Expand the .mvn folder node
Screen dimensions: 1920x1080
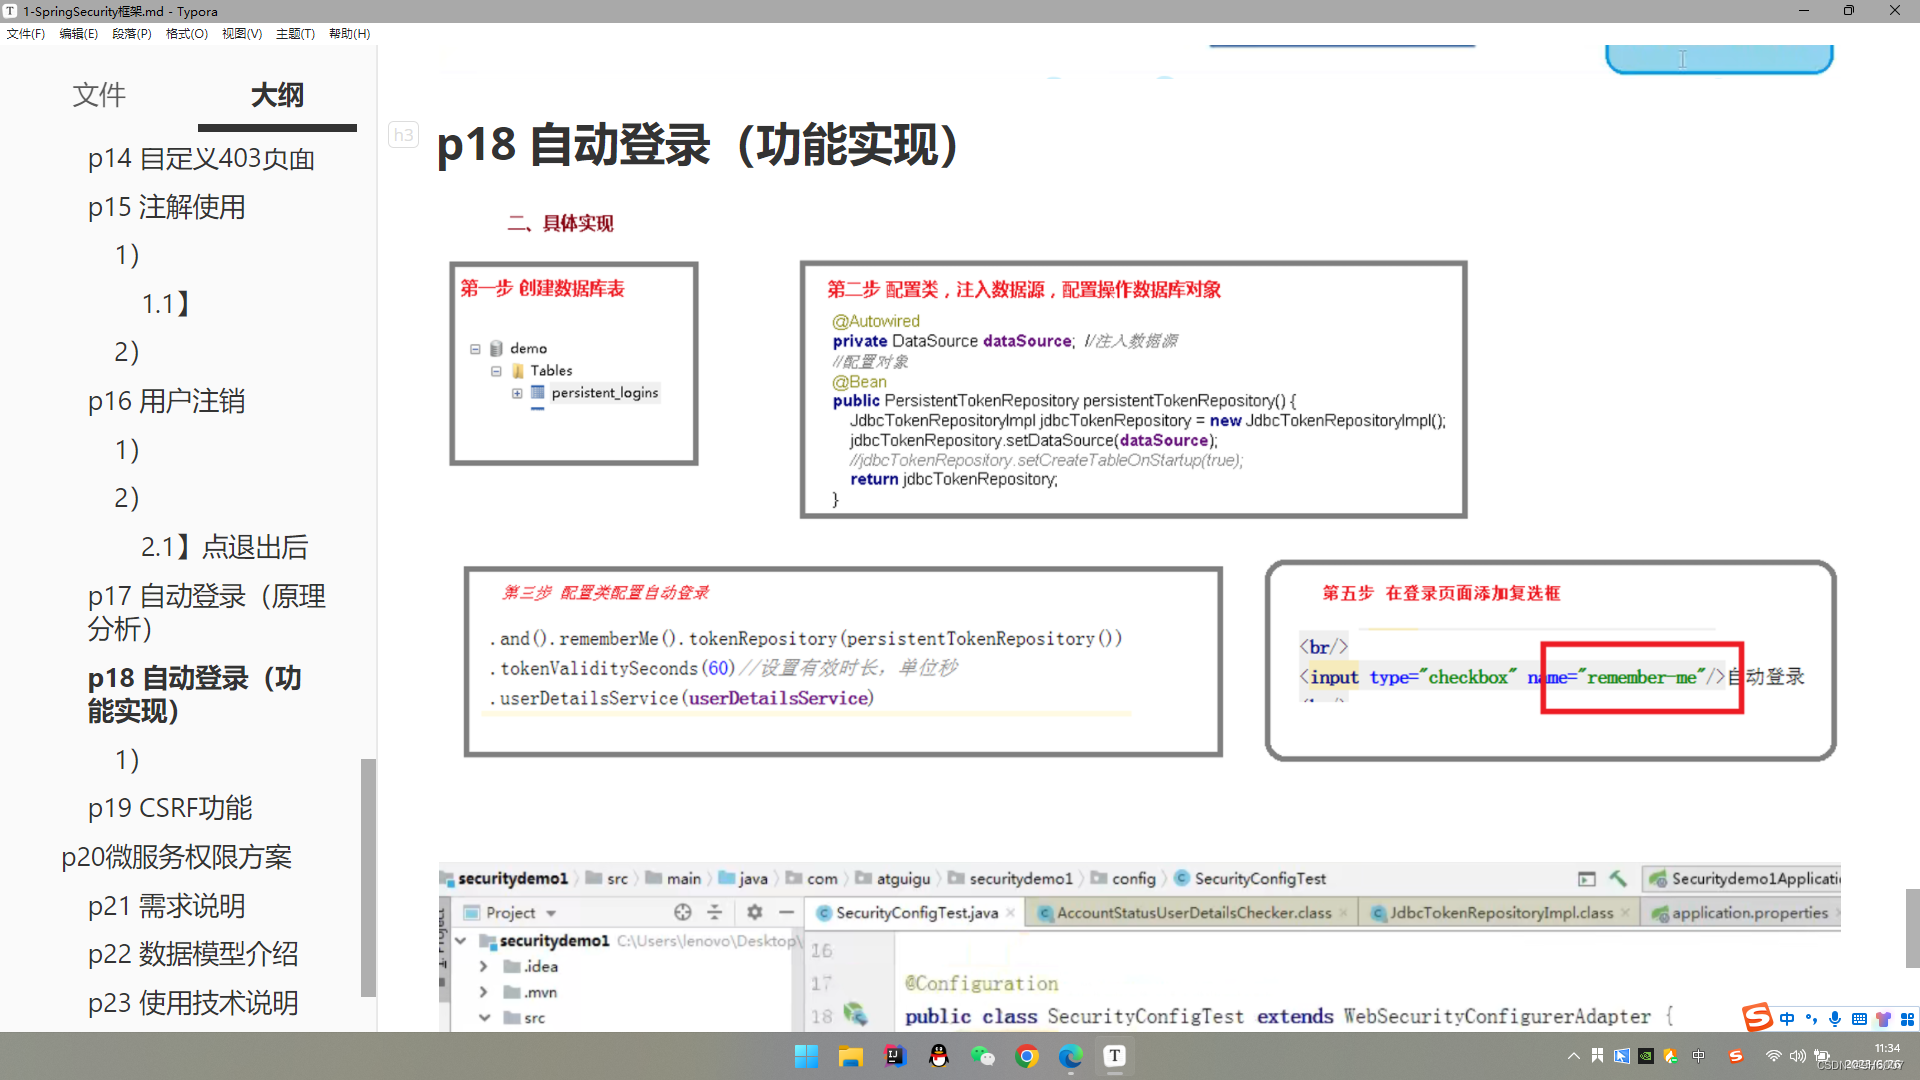(x=483, y=992)
